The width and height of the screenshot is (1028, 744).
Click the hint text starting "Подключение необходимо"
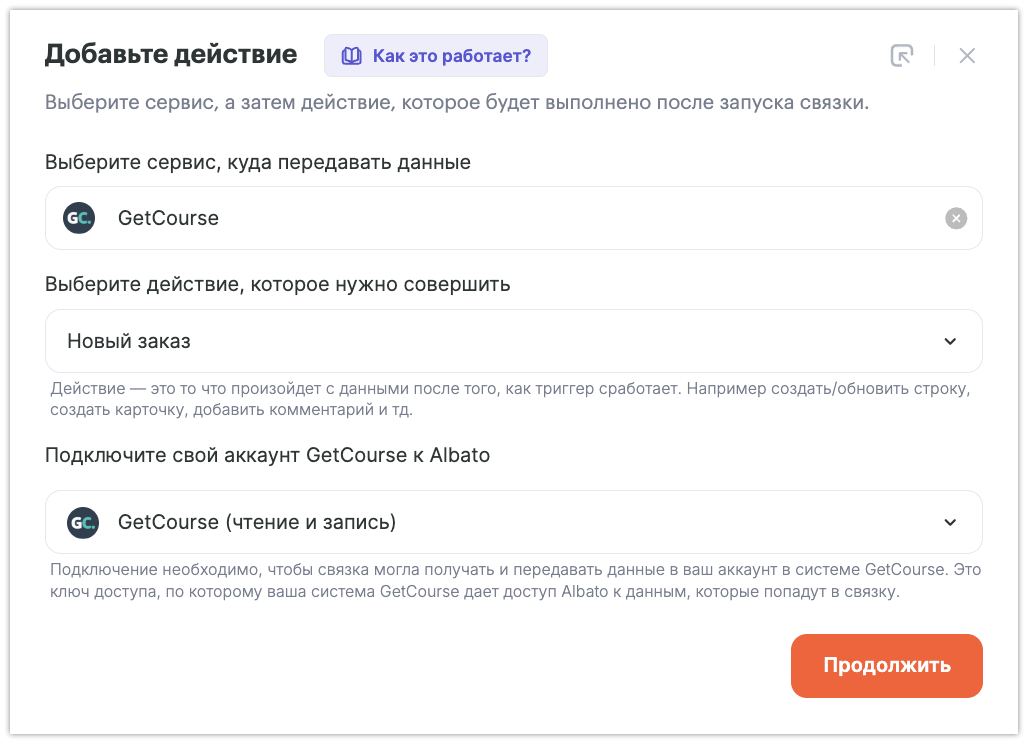(515, 581)
